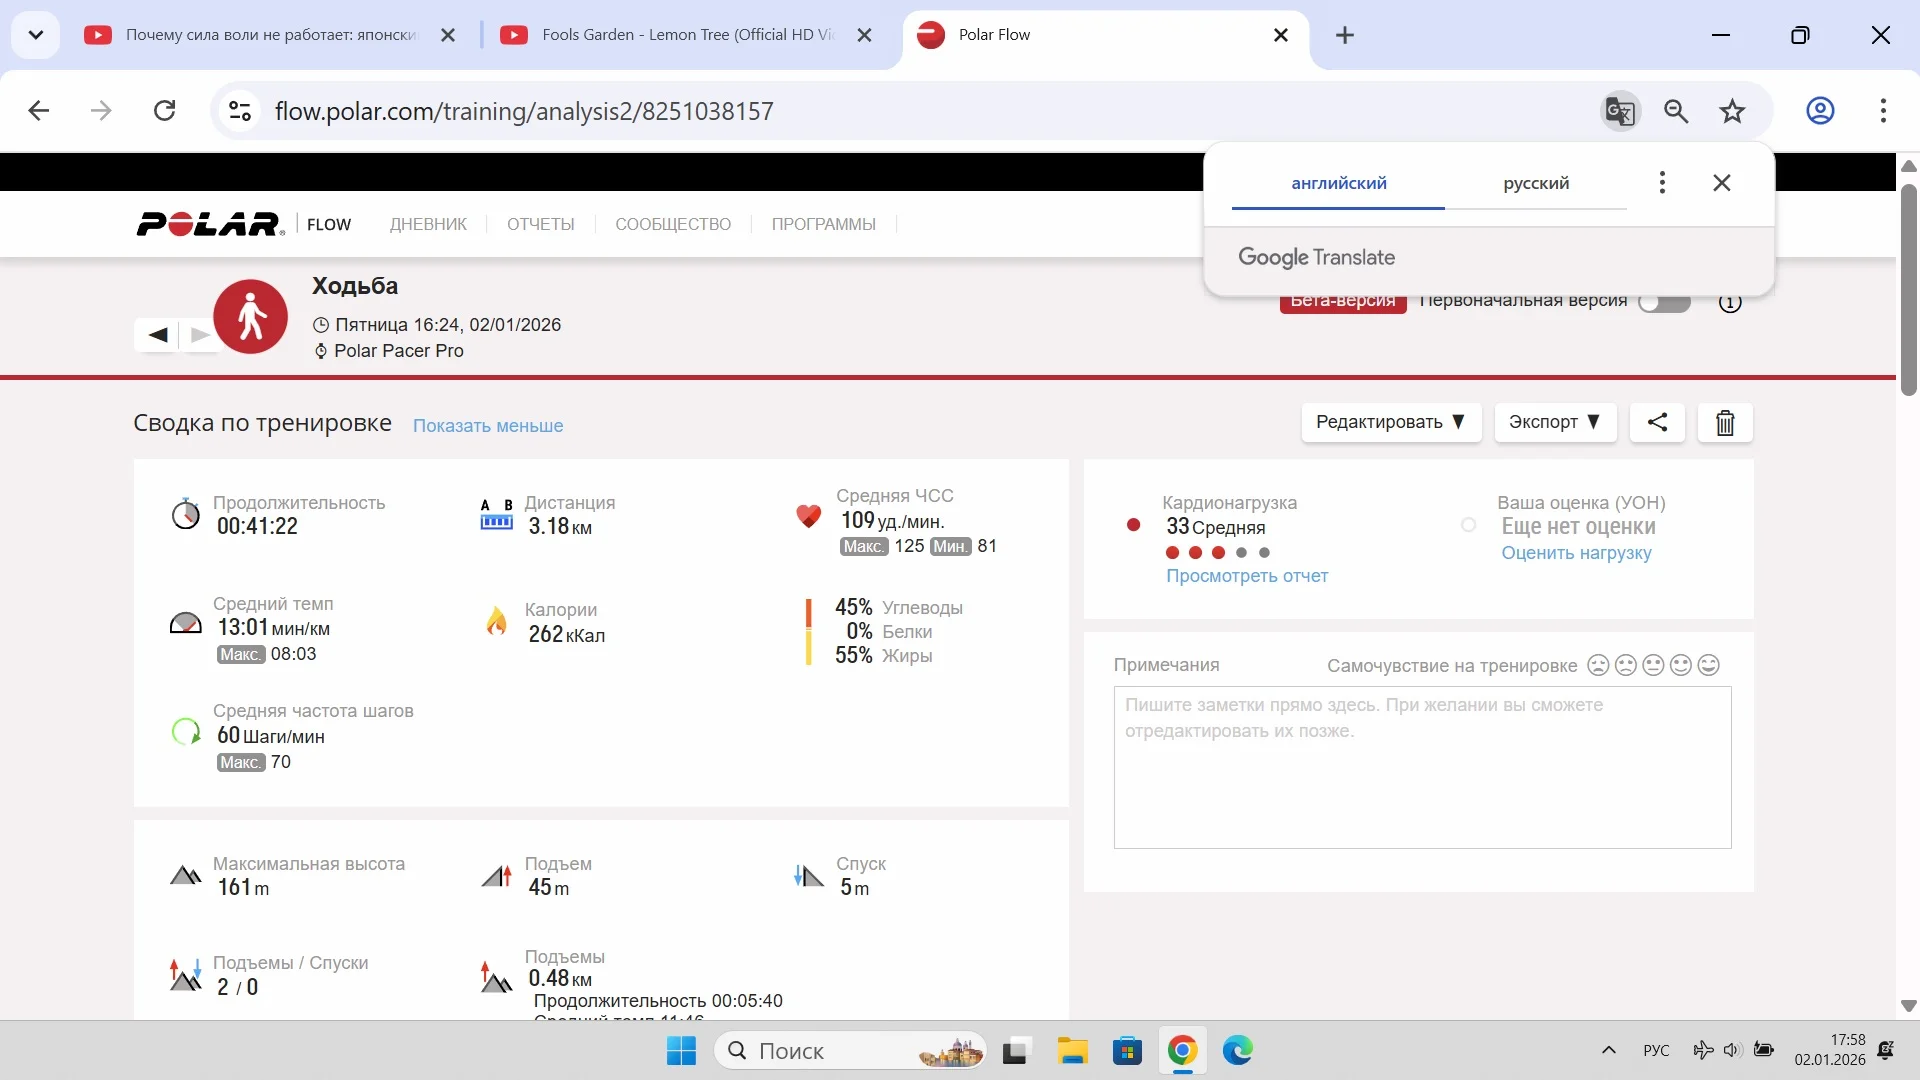The height and width of the screenshot is (1080, 1920).
Task: Go to previous training with left arrow
Action: (158, 335)
